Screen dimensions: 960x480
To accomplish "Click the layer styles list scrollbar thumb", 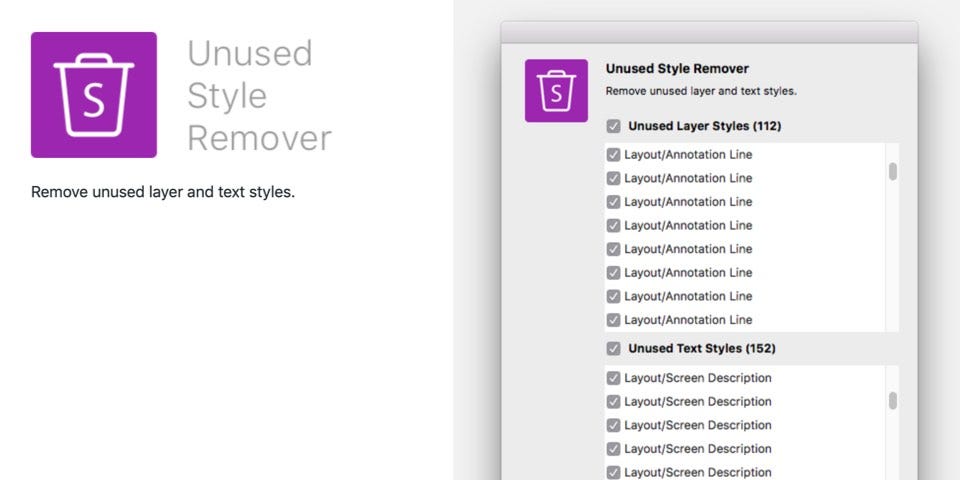I will coord(892,171).
